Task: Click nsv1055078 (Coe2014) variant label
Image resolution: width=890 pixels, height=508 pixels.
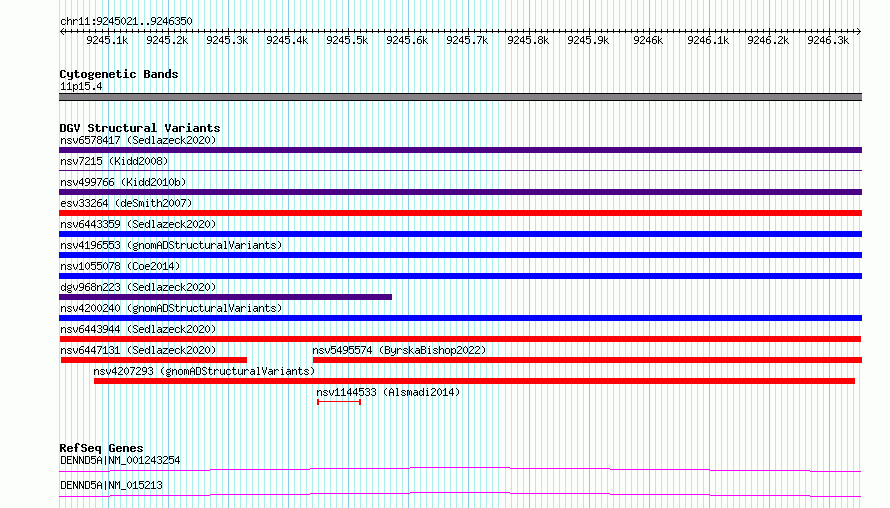Action: coord(120,266)
